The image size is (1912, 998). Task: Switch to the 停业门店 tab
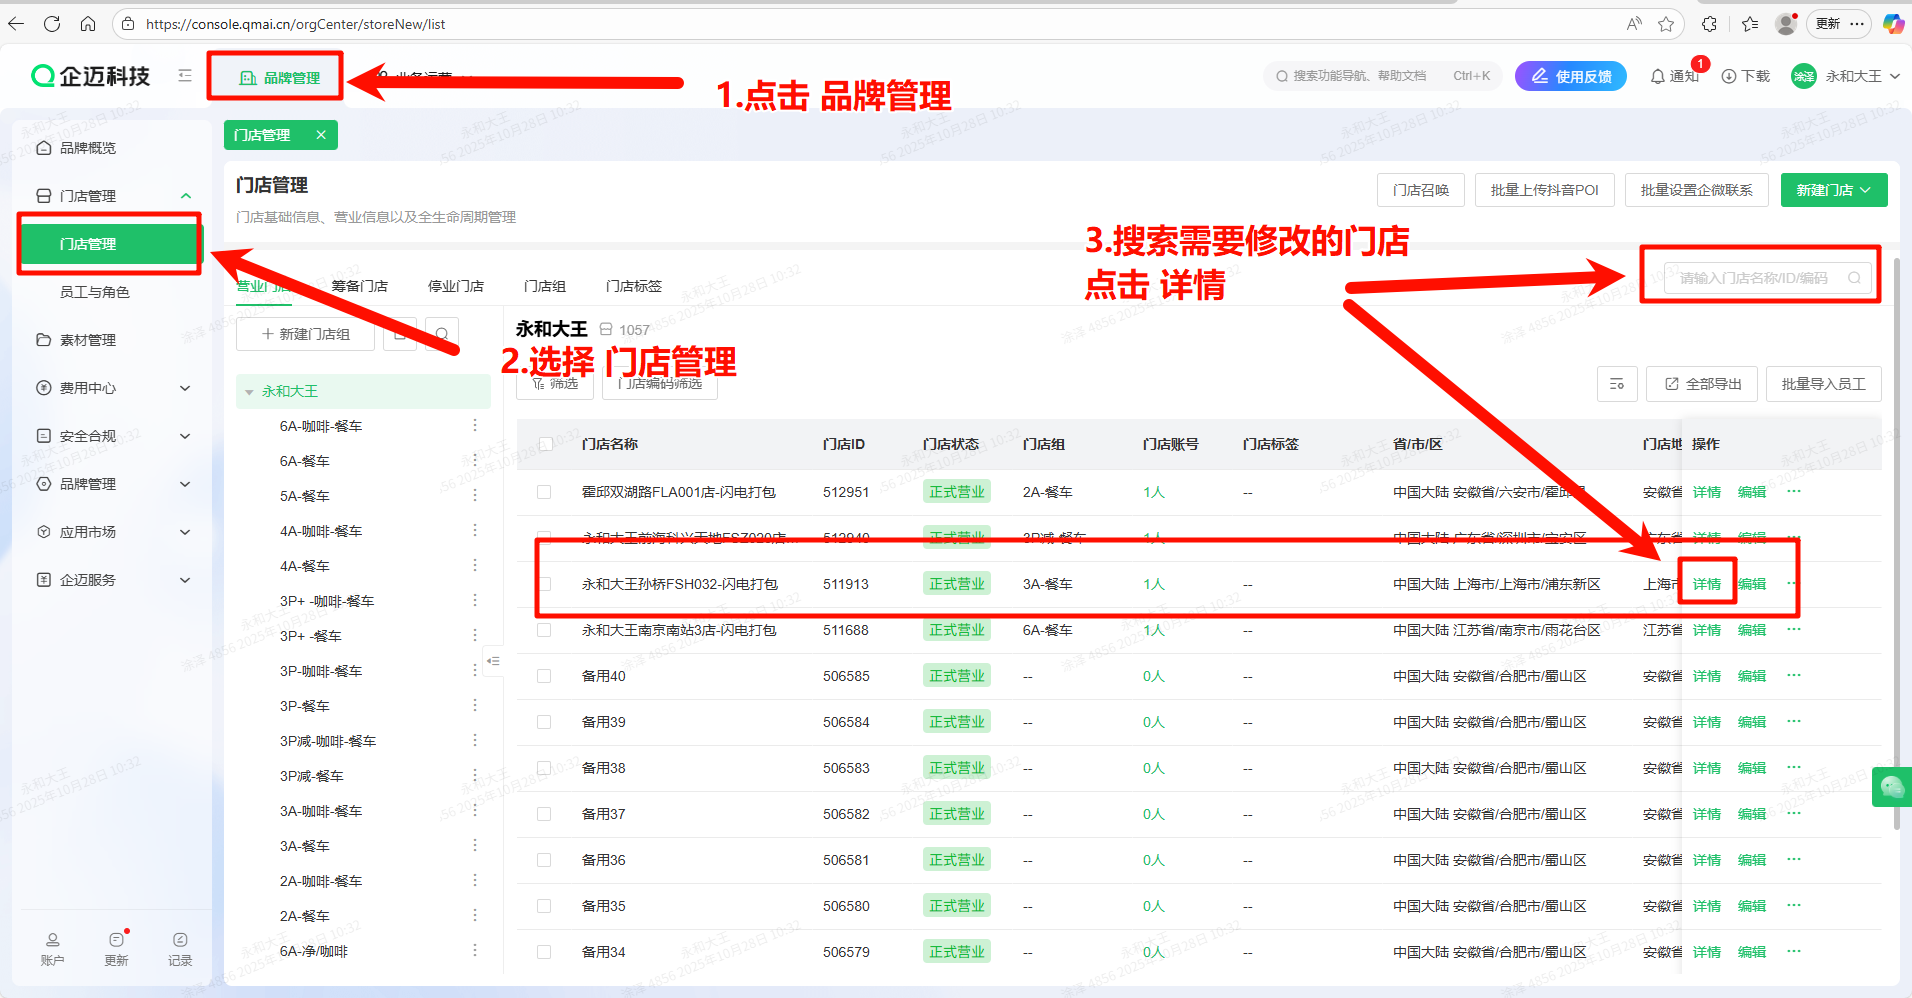(x=455, y=286)
